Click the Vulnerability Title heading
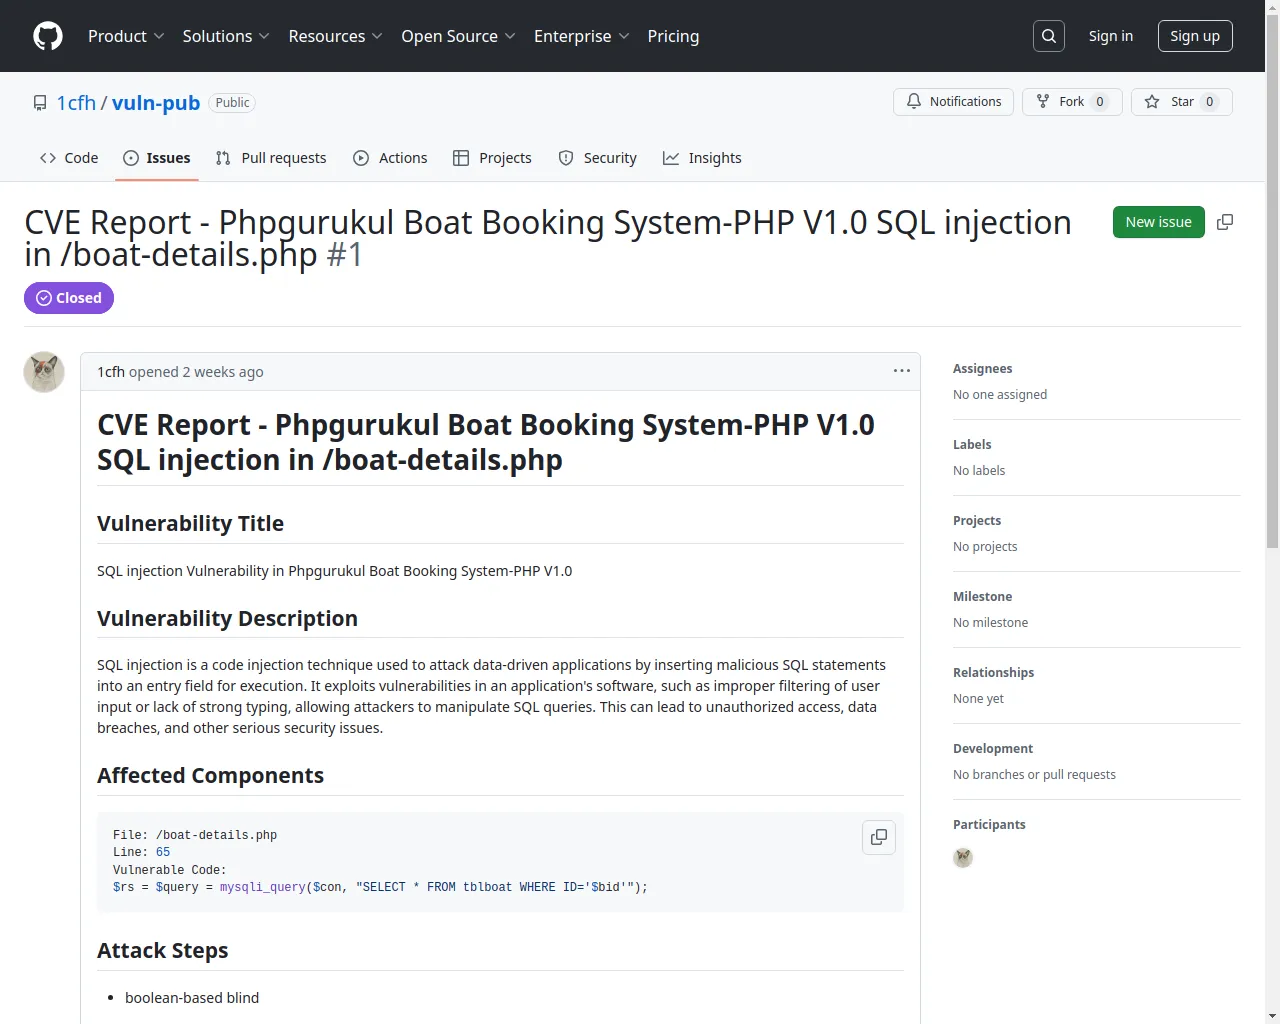The height and width of the screenshot is (1024, 1280). (190, 523)
